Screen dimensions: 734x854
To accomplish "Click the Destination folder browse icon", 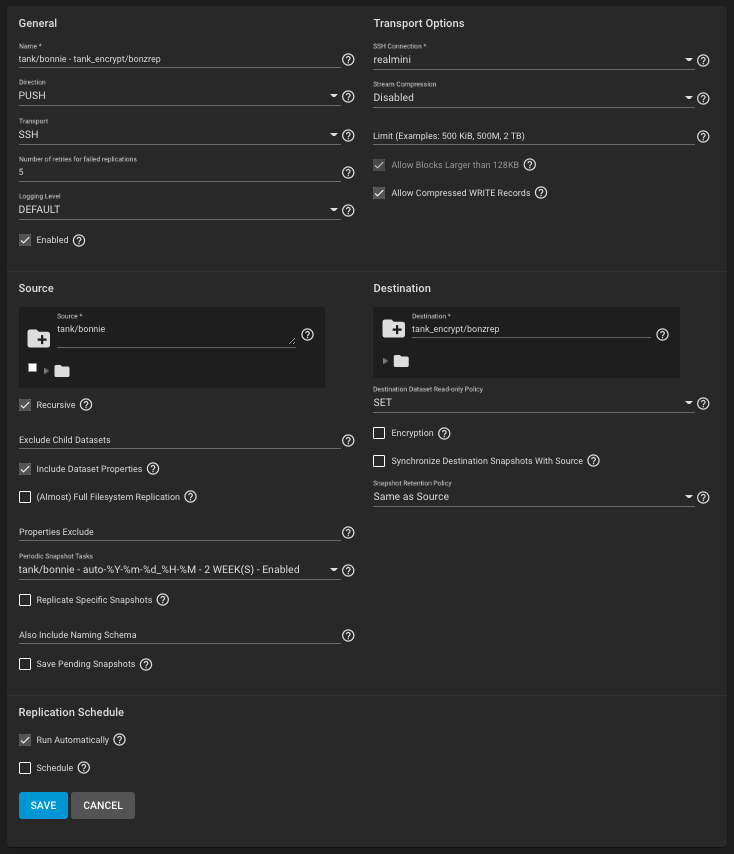I will point(393,329).
